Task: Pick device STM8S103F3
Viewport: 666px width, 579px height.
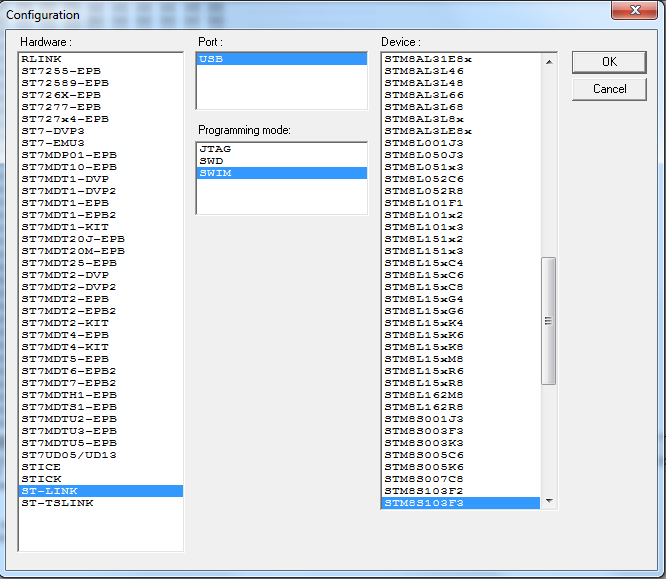Action: pos(461,503)
